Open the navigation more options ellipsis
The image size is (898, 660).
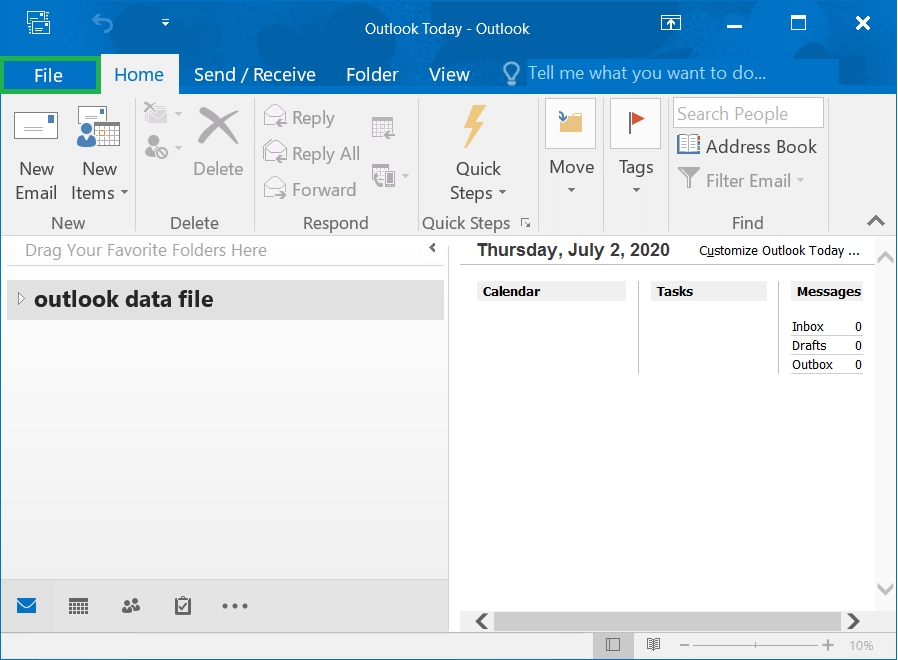(x=235, y=606)
